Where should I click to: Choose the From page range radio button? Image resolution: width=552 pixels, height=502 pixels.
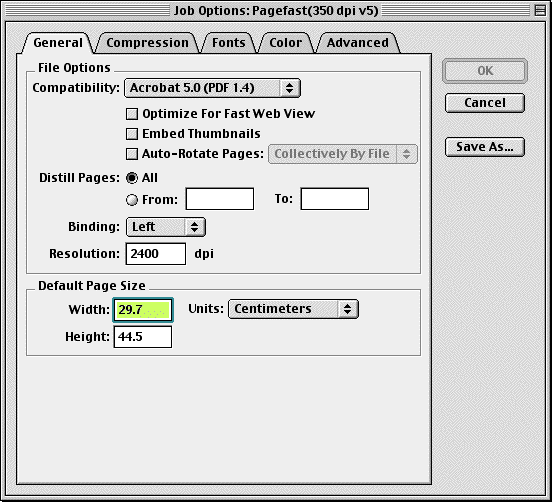click(x=132, y=200)
